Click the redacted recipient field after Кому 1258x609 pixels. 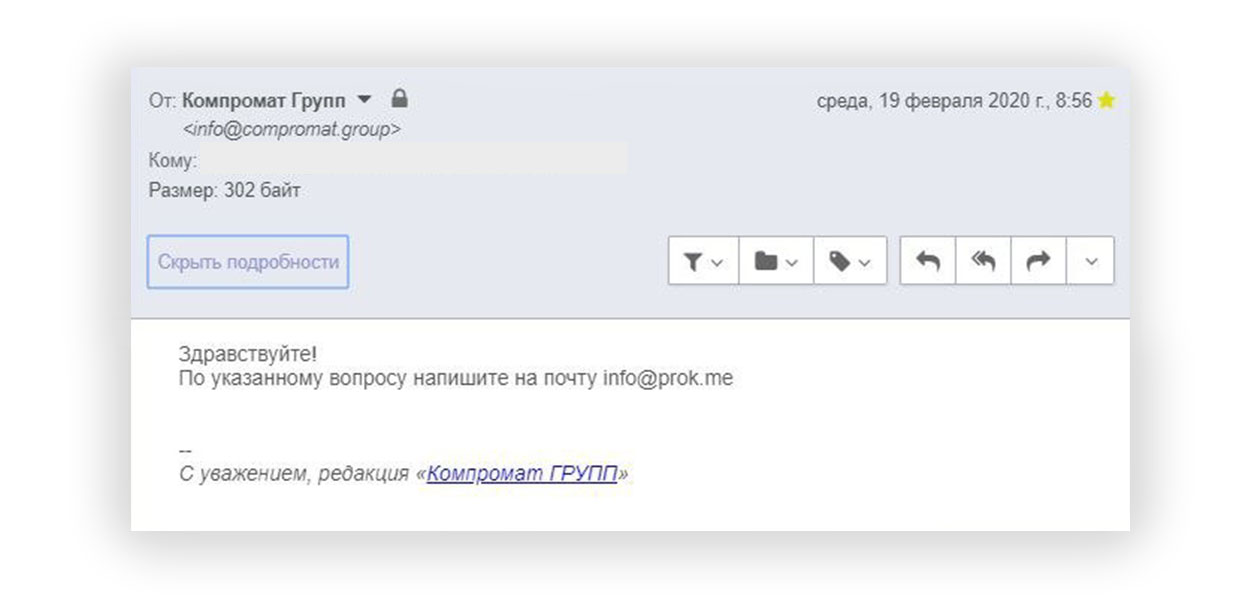click(415, 160)
